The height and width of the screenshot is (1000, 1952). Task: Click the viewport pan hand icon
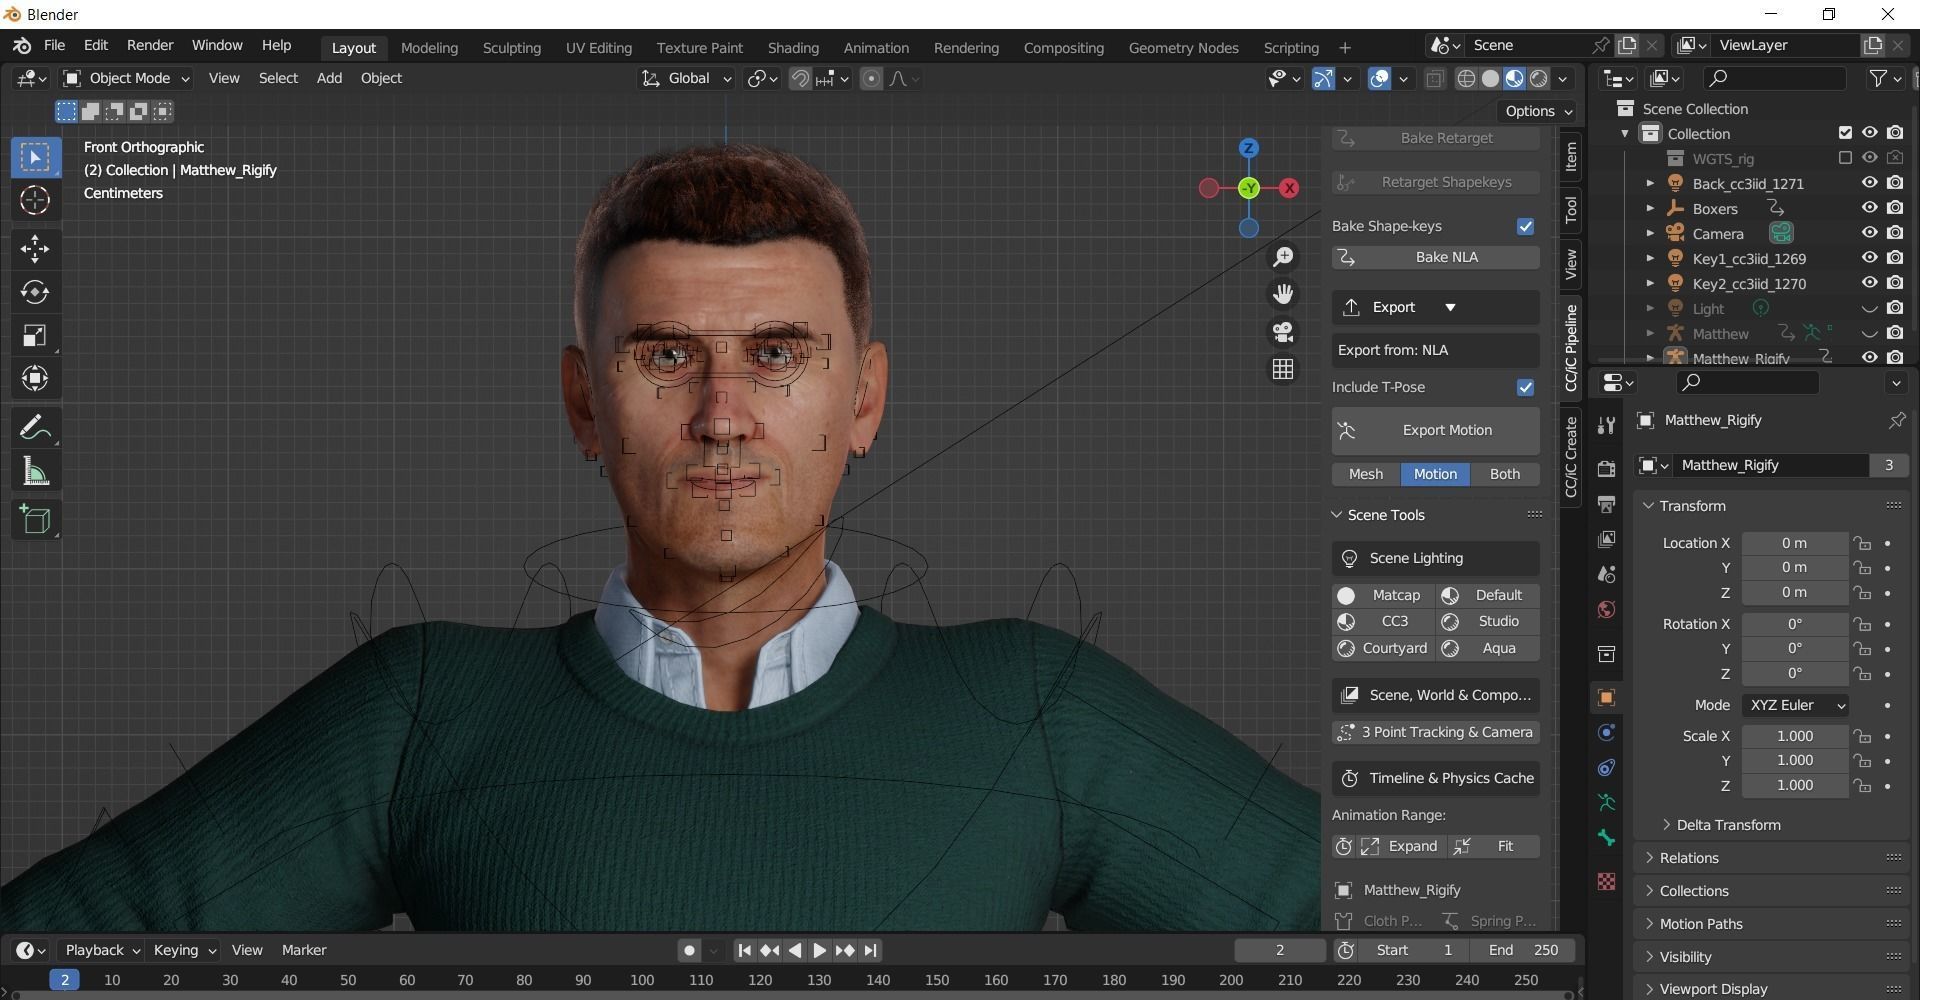pyautogui.click(x=1283, y=294)
